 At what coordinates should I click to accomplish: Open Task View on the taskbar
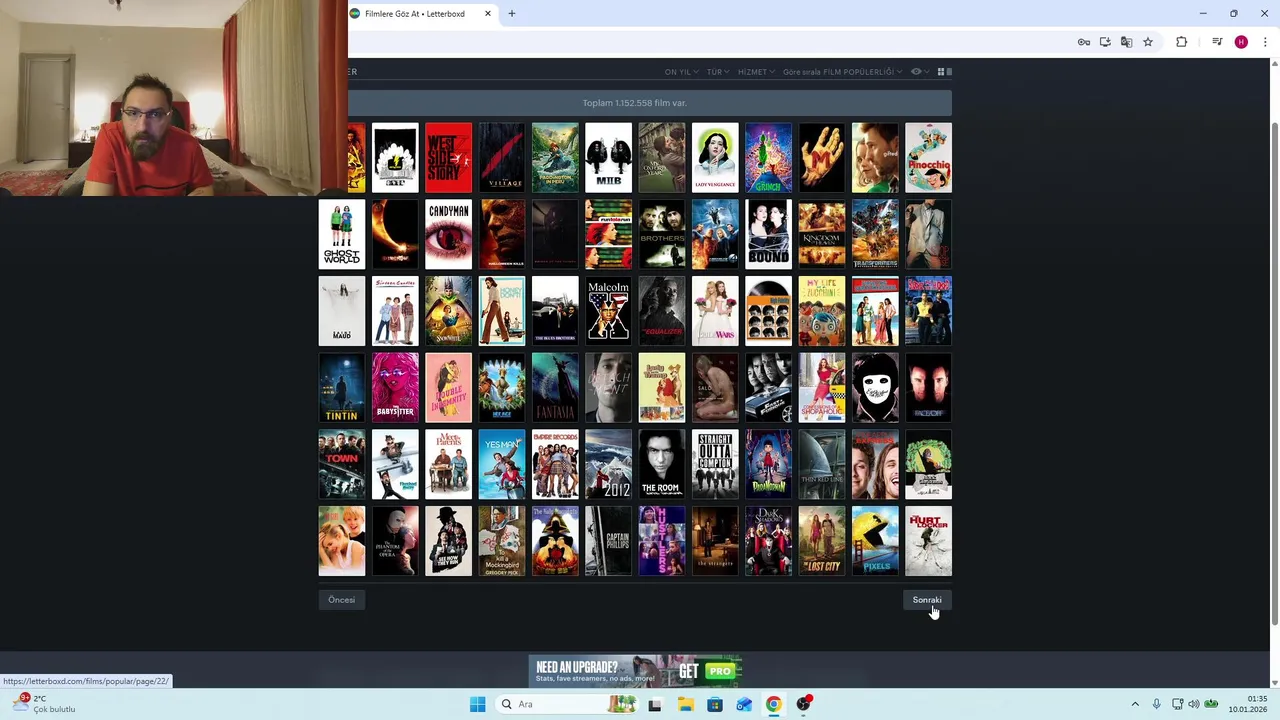click(654, 704)
